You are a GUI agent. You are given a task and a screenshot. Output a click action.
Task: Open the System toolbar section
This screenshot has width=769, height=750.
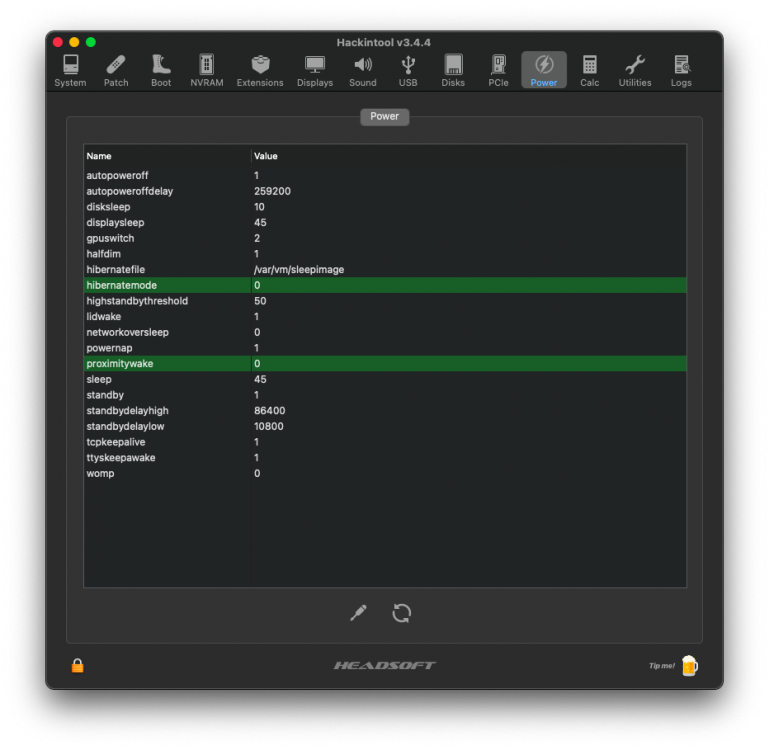[x=70, y=70]
